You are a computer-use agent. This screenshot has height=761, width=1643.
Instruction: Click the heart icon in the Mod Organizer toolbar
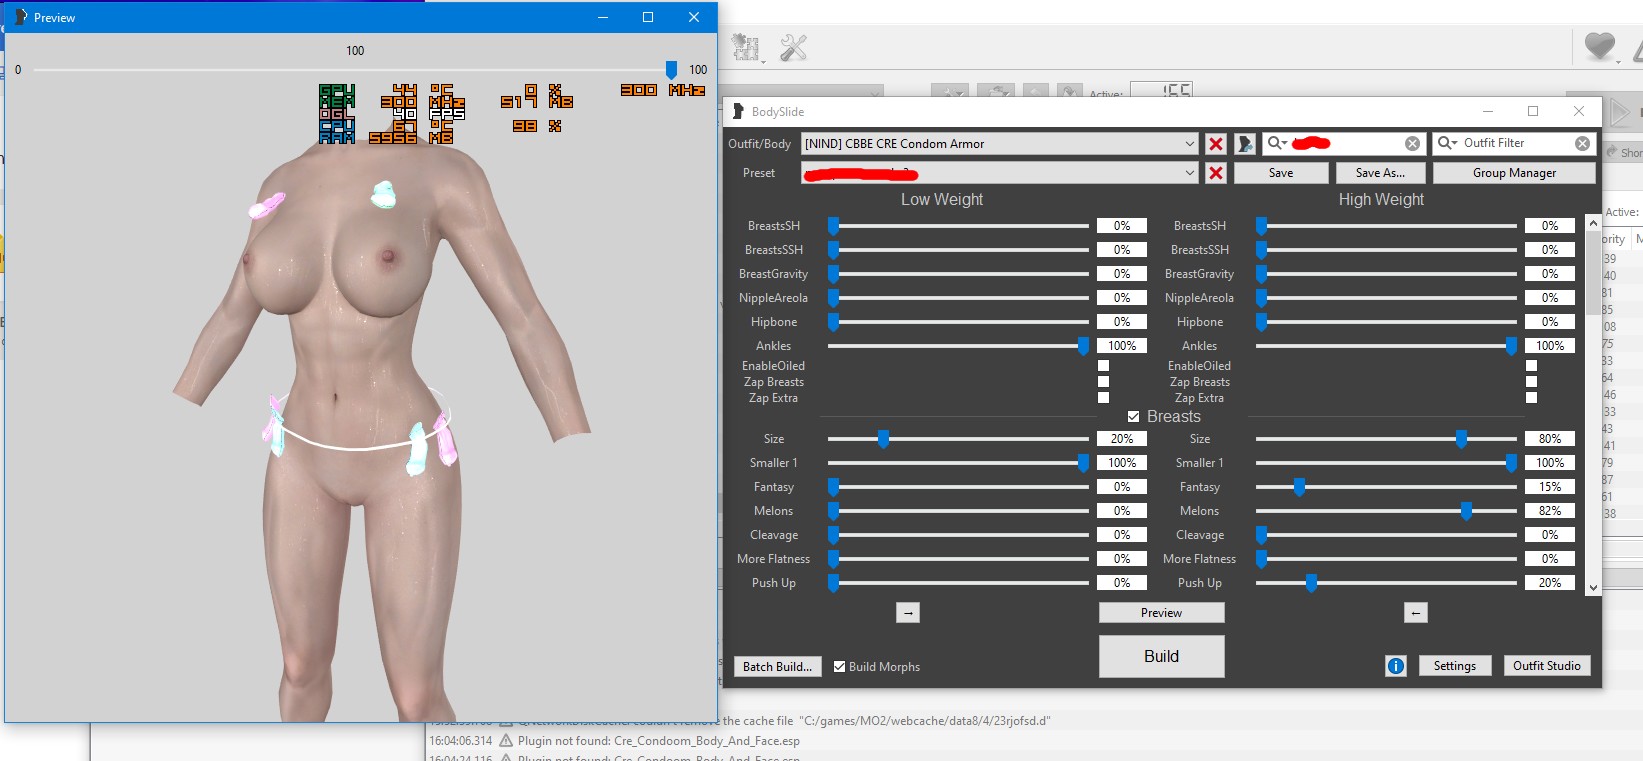[x=1600, y=46]
